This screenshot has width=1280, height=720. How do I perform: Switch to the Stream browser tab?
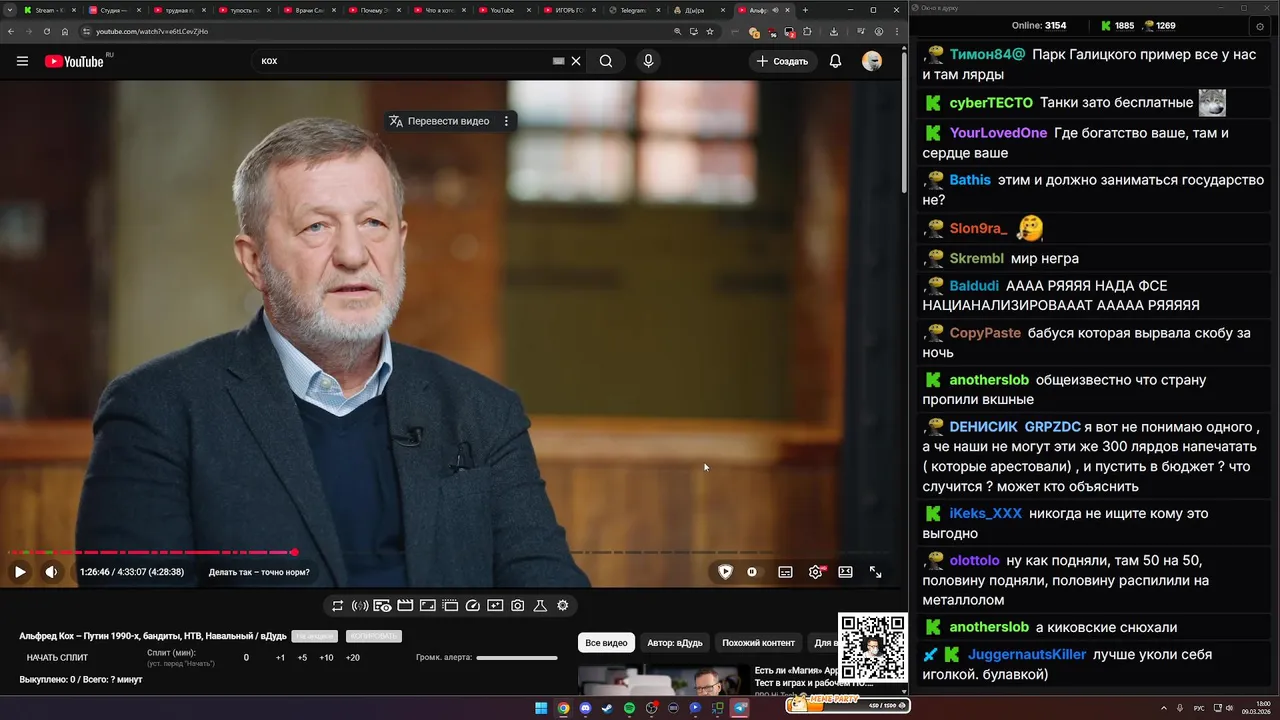[50, 10]
